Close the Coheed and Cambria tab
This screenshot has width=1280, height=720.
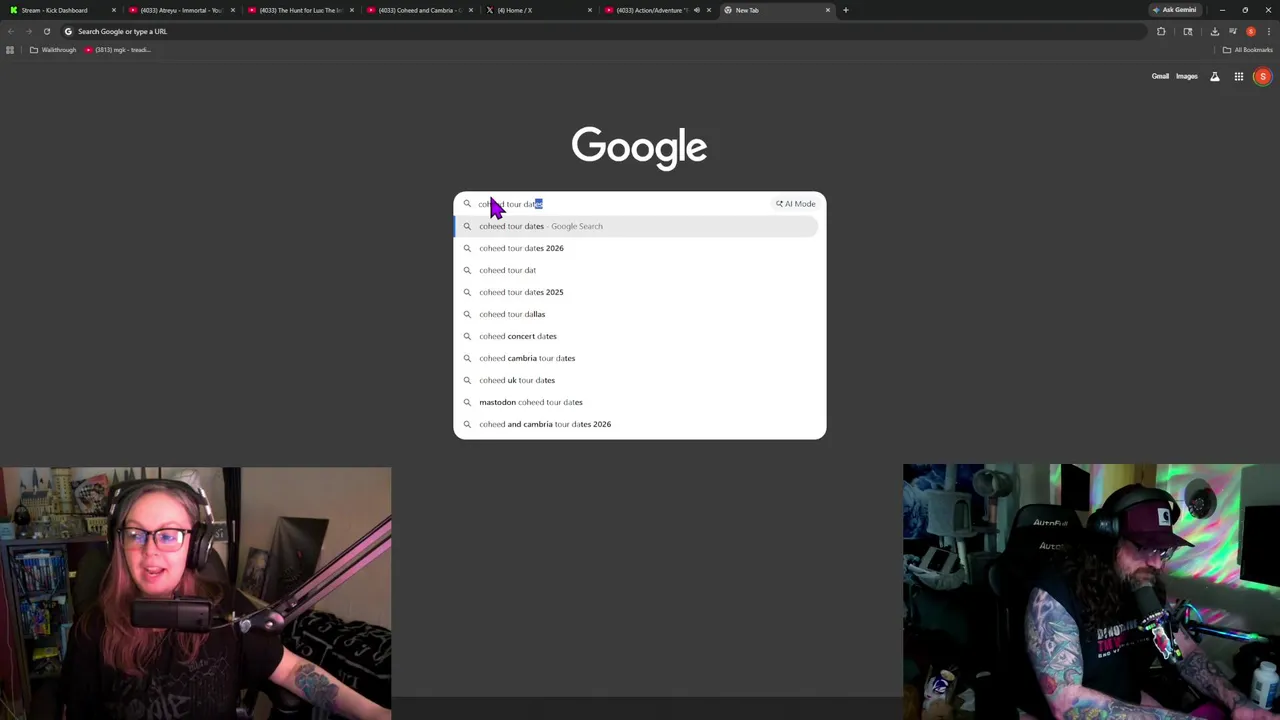471,10
